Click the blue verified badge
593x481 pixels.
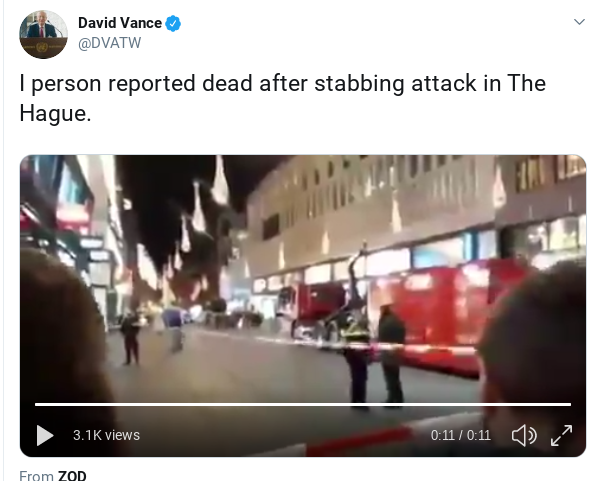click(173, 23)
